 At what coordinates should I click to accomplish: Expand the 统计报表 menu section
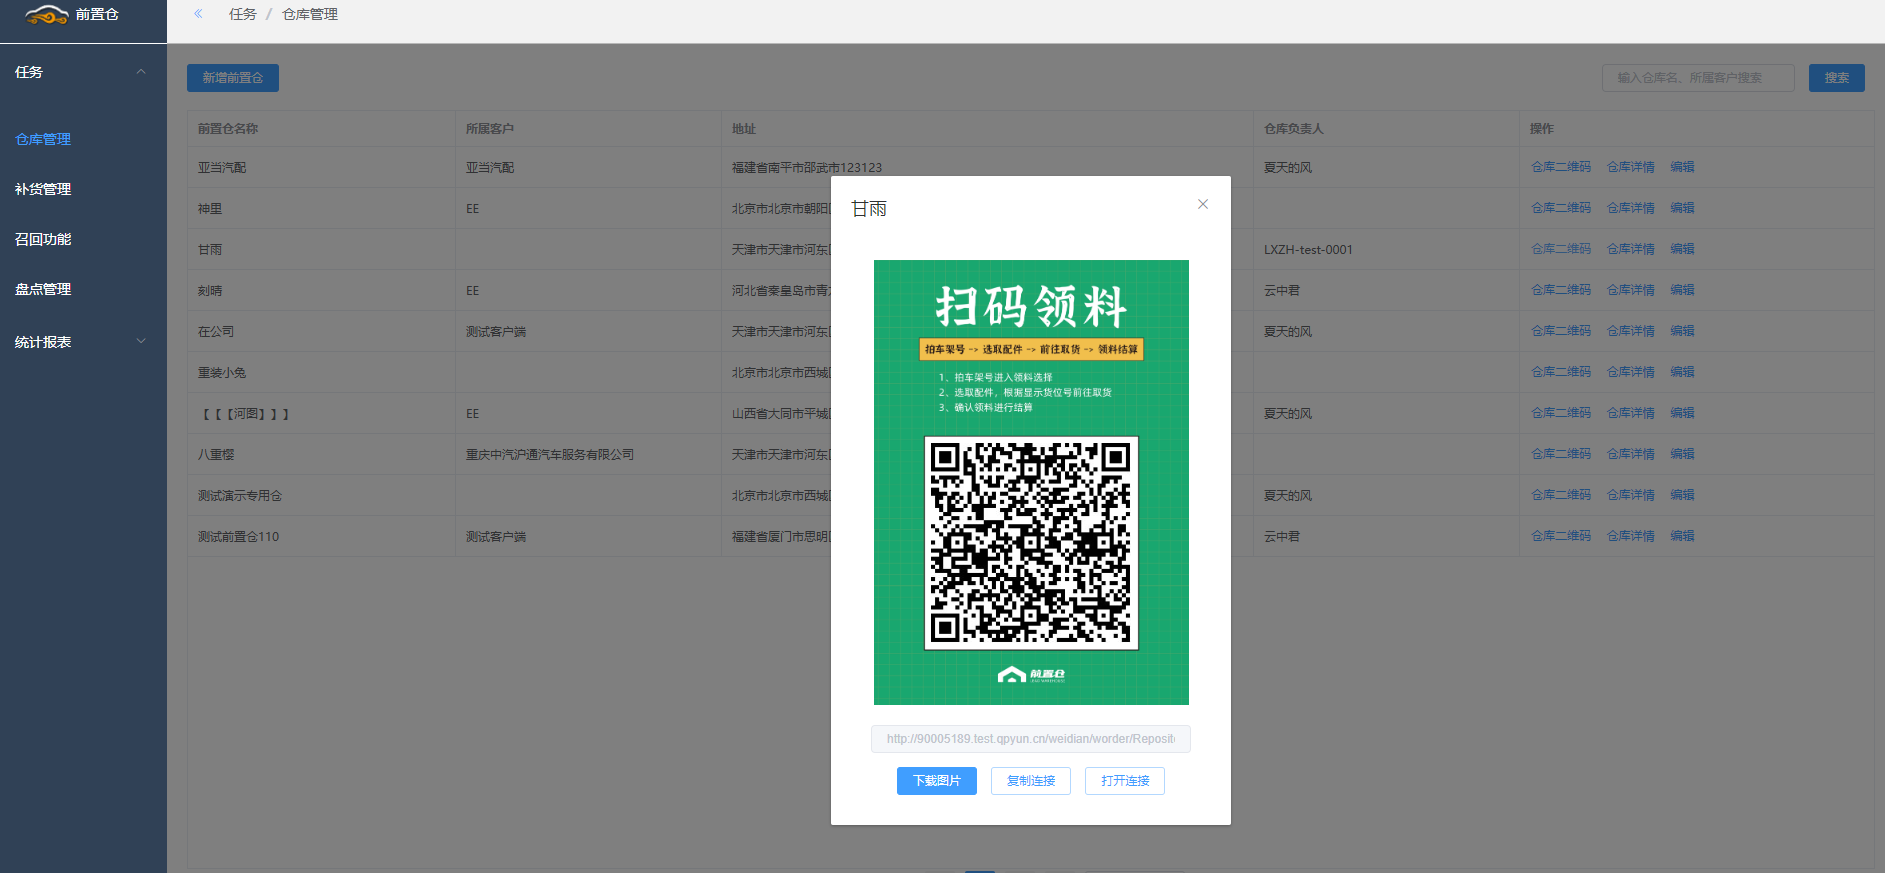point(141,341)
